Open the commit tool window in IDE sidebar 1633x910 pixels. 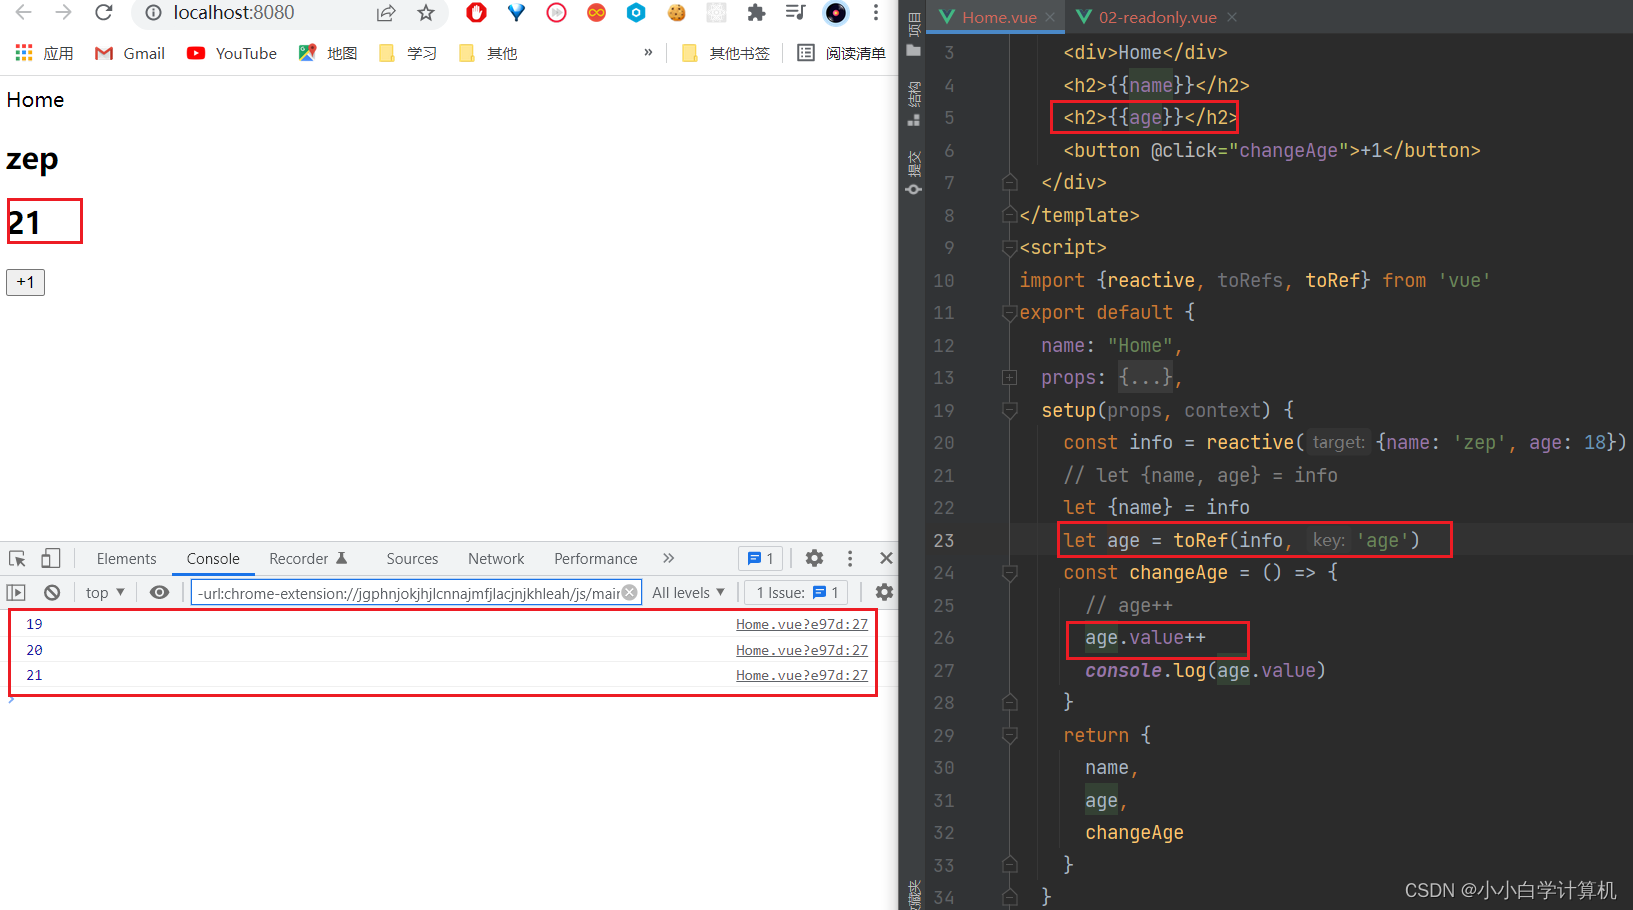point(914,173)
